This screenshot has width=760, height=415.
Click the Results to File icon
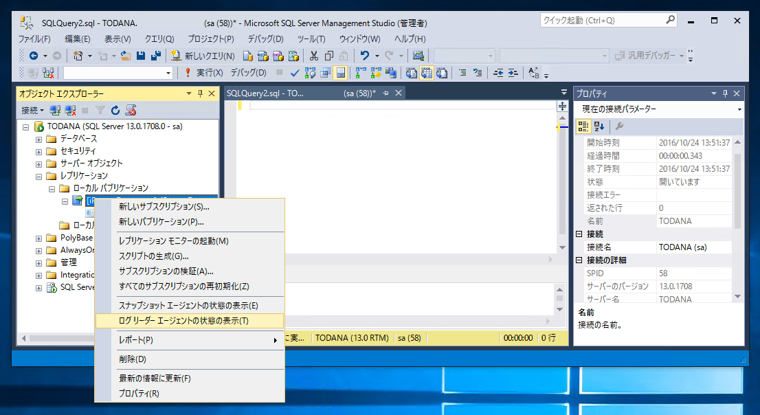(x=442, y=73)
